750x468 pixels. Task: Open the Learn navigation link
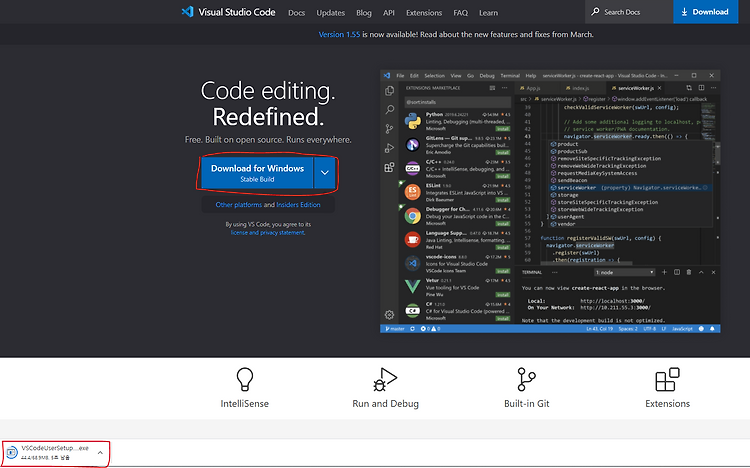point(488,13)
